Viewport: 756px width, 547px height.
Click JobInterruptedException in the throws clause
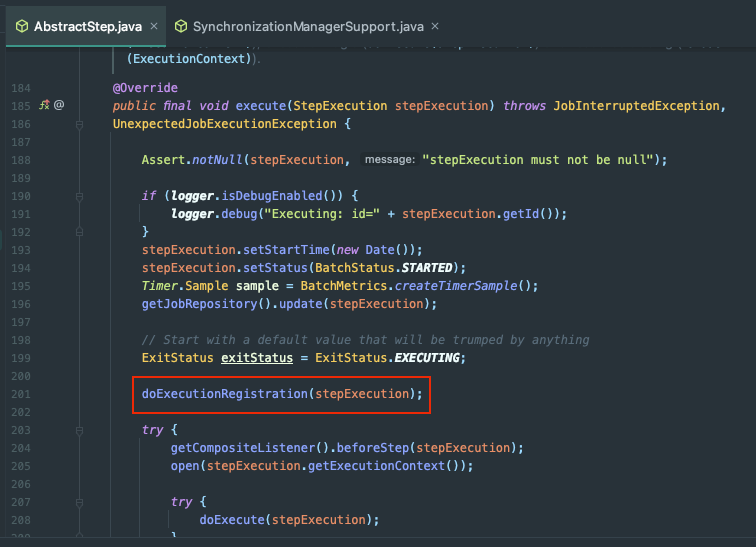pos(636,106)
